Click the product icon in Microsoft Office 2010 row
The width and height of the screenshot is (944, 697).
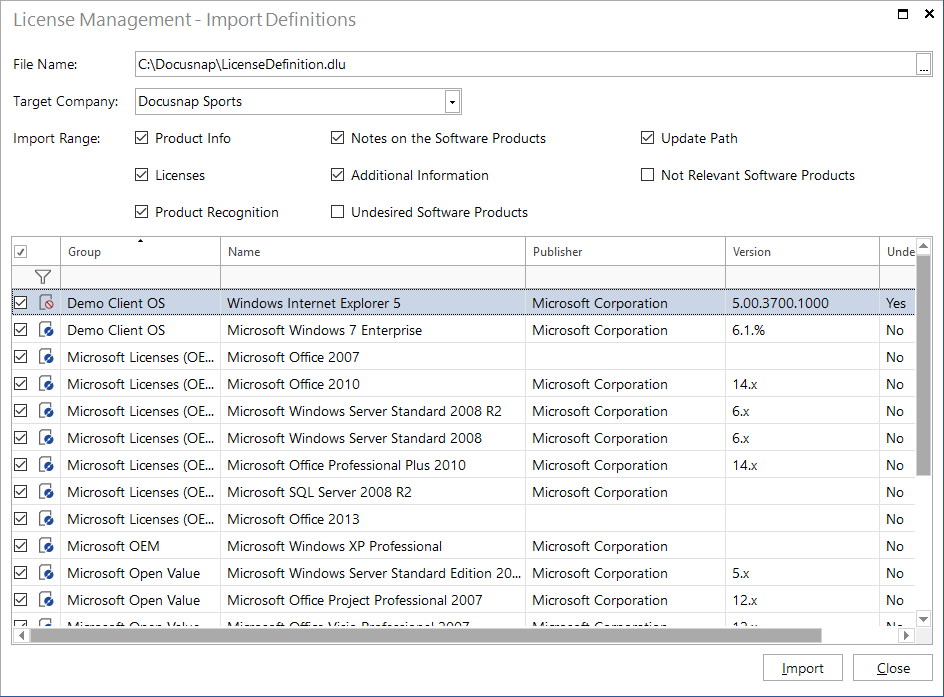(46, 384)
